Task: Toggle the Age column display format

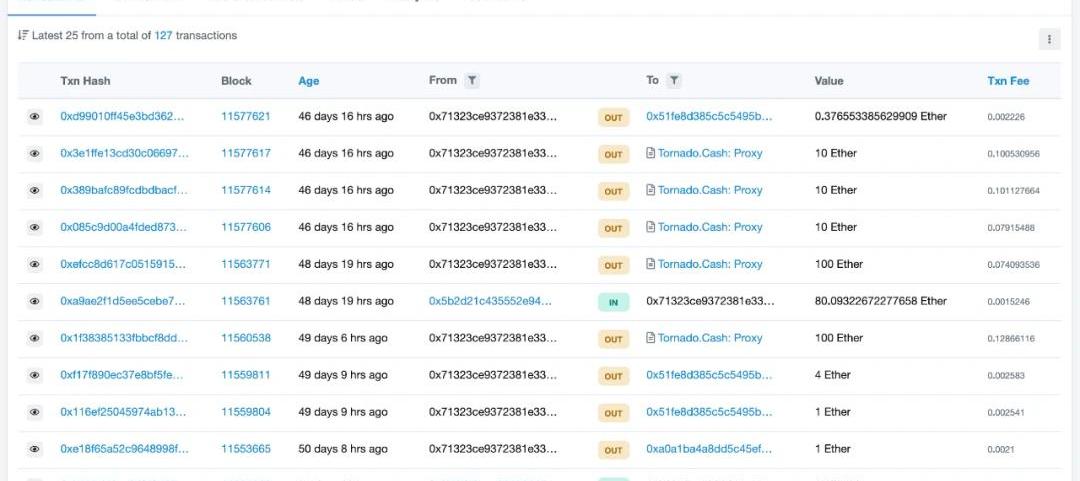Action: (308, 81)
